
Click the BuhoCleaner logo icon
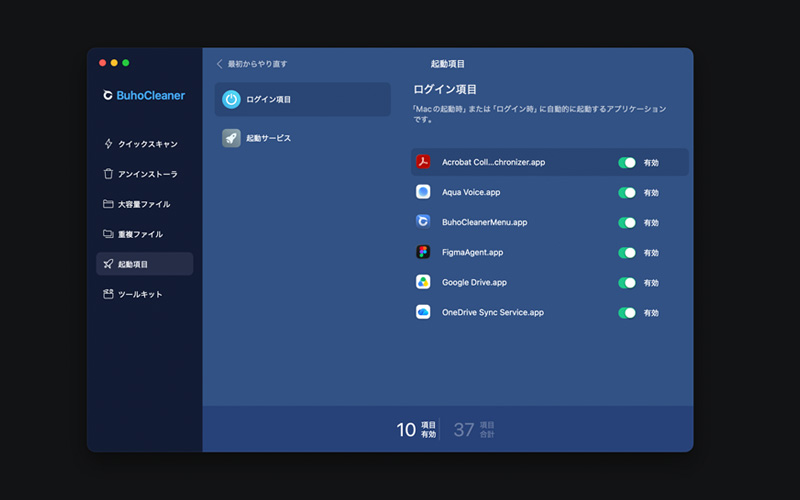(x=108, y=95)
